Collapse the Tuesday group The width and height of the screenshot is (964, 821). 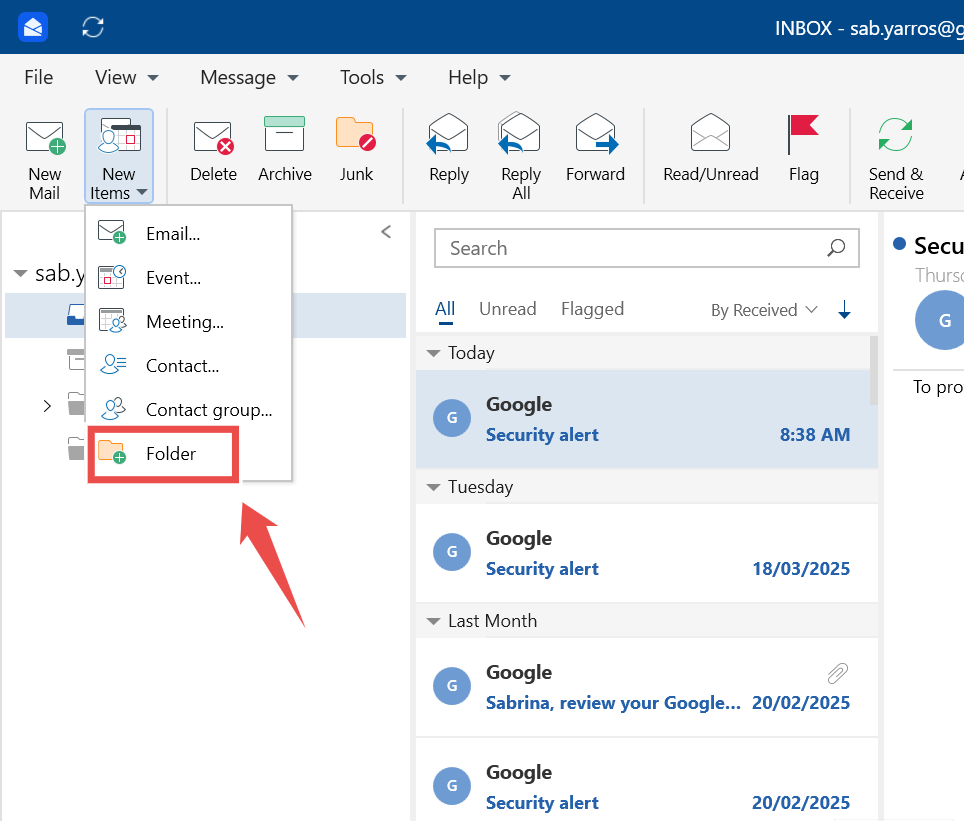pyautogui.click(x=433, y=487)
